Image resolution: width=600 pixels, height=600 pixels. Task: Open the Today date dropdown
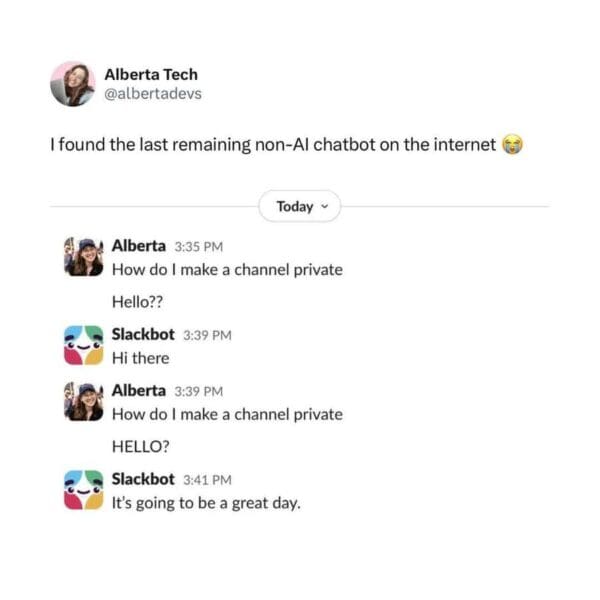299,207
